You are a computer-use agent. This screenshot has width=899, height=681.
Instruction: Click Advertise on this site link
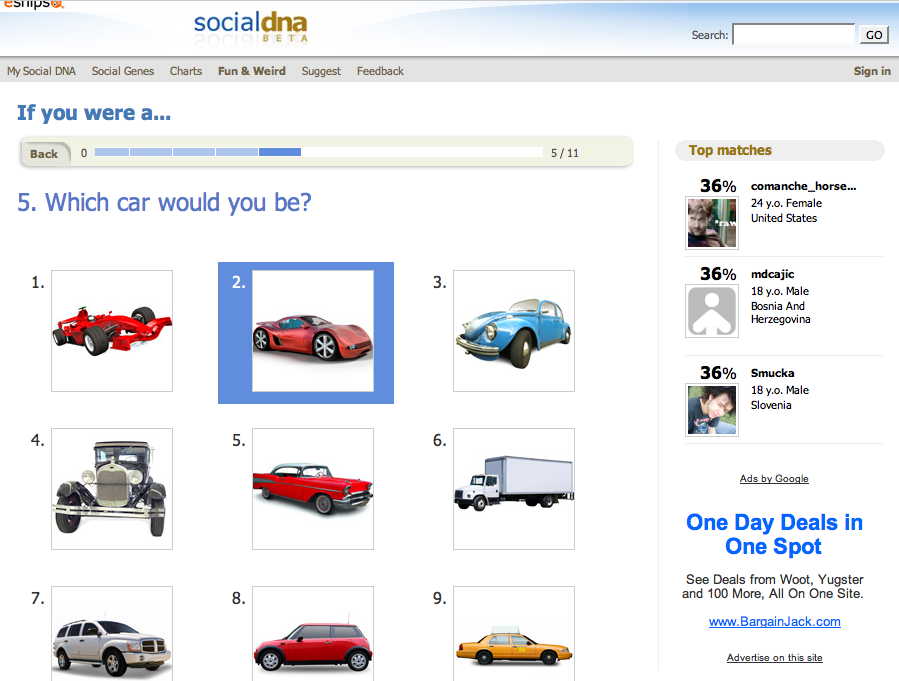pyautogui.click(x=775, y=657)
